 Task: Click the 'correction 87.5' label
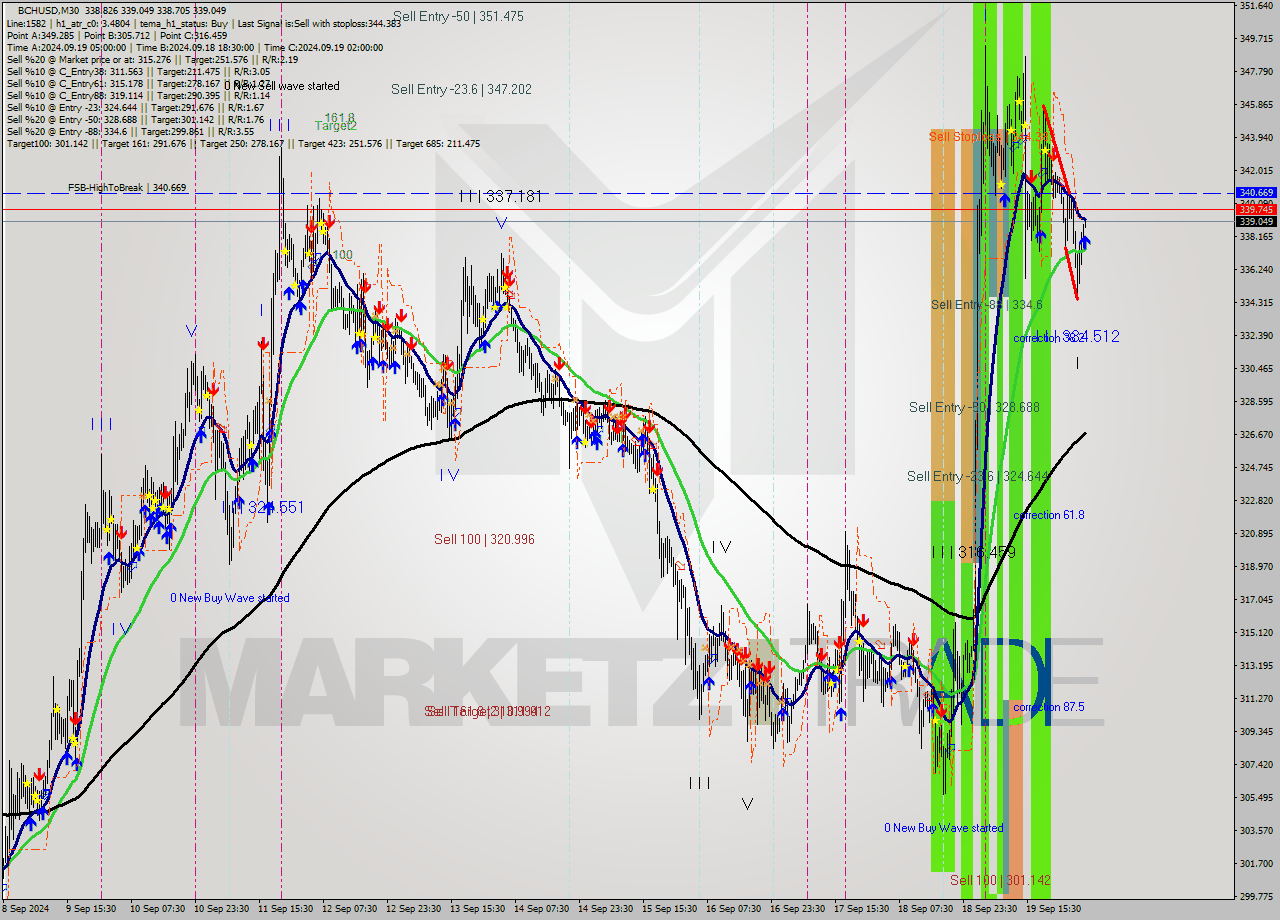click(1049, 707)
